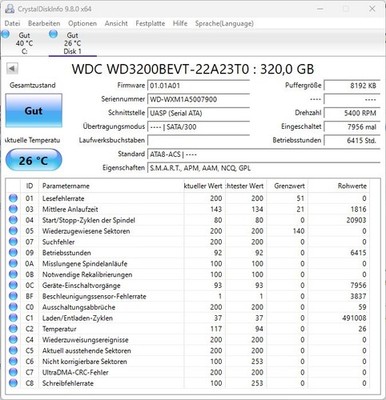Click the previous disk arrow button
The image size is (386, 400).
click(x=12, y=69)
